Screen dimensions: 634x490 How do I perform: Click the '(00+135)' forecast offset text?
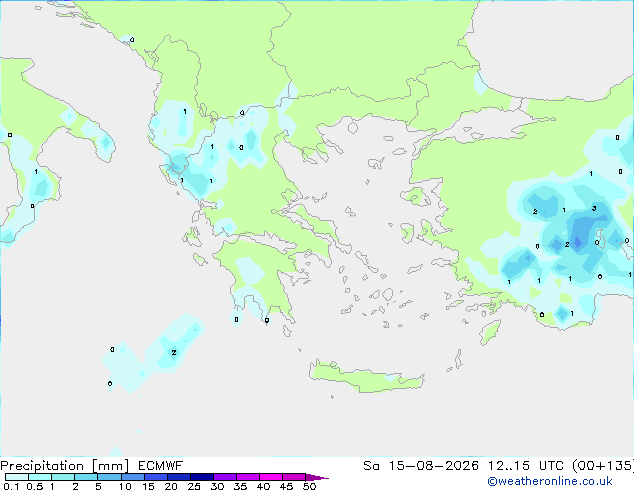click(603, 466)
